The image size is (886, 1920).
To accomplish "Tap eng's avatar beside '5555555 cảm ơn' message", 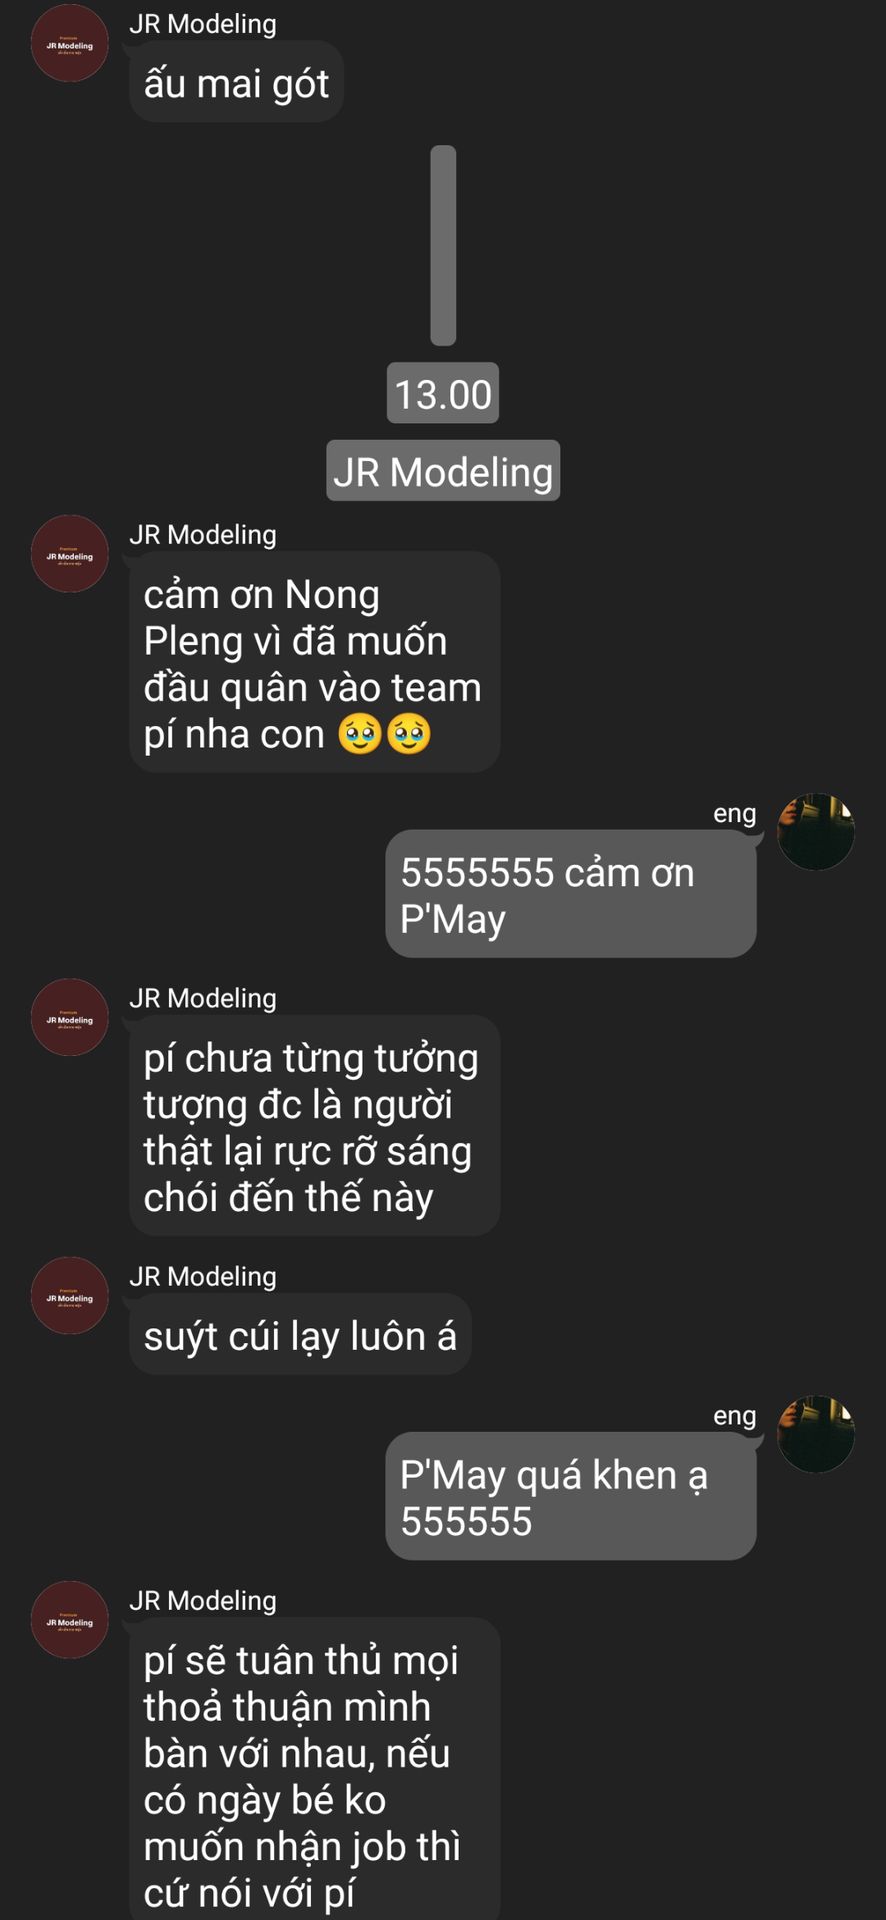I will 816,832.
